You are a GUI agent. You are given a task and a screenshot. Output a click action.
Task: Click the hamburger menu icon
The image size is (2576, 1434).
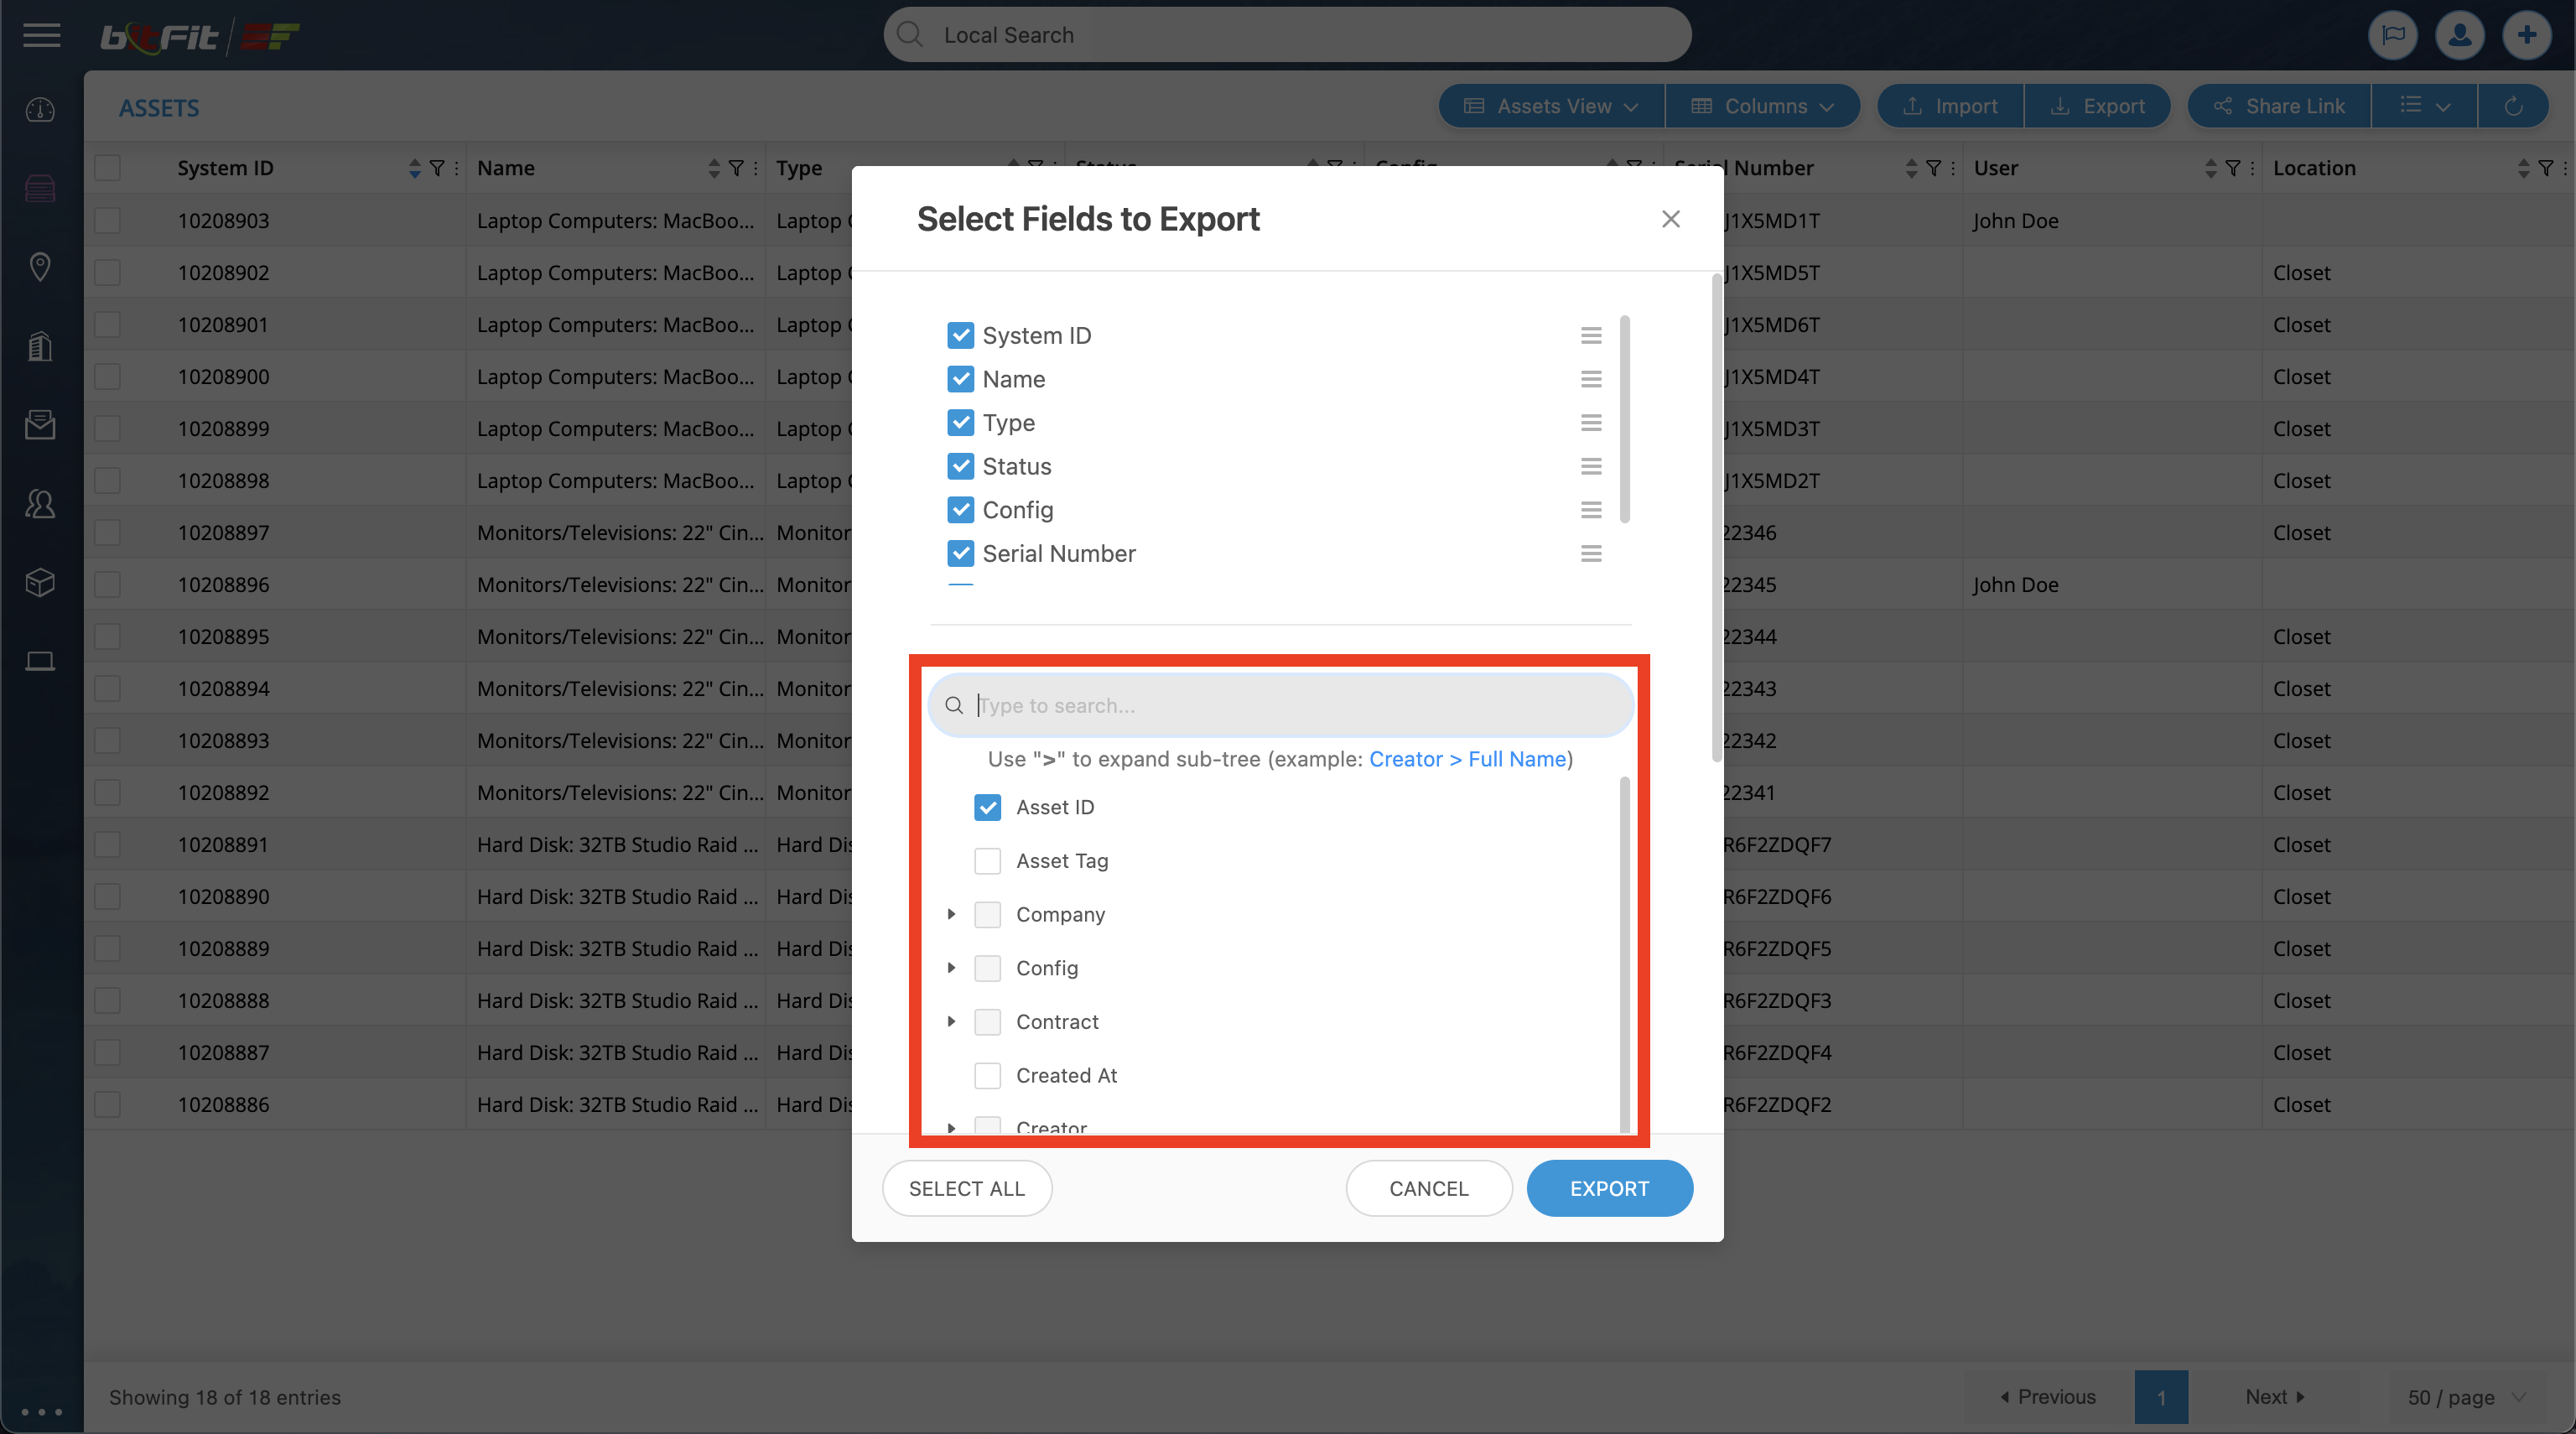tap(41, 36)
